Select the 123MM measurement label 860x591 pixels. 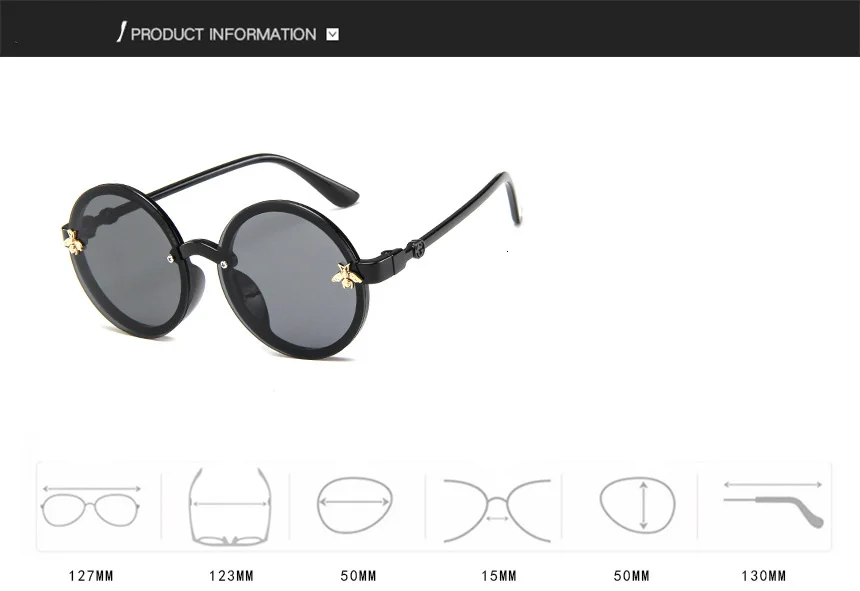click(x=231, y=576)
